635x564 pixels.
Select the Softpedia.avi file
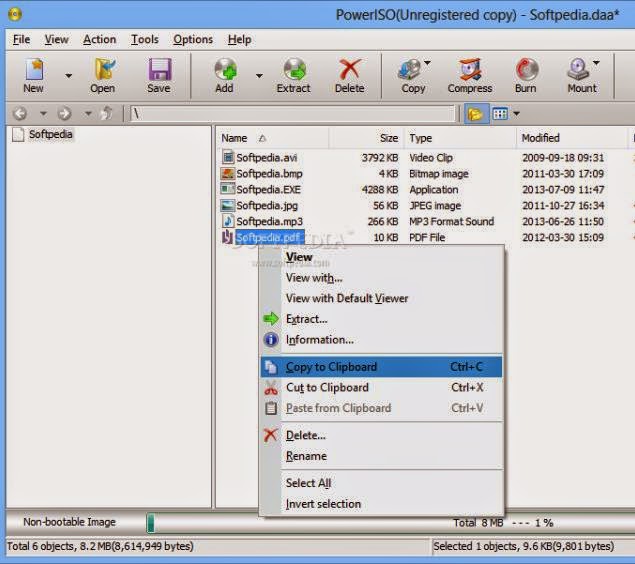coord(266,157)
